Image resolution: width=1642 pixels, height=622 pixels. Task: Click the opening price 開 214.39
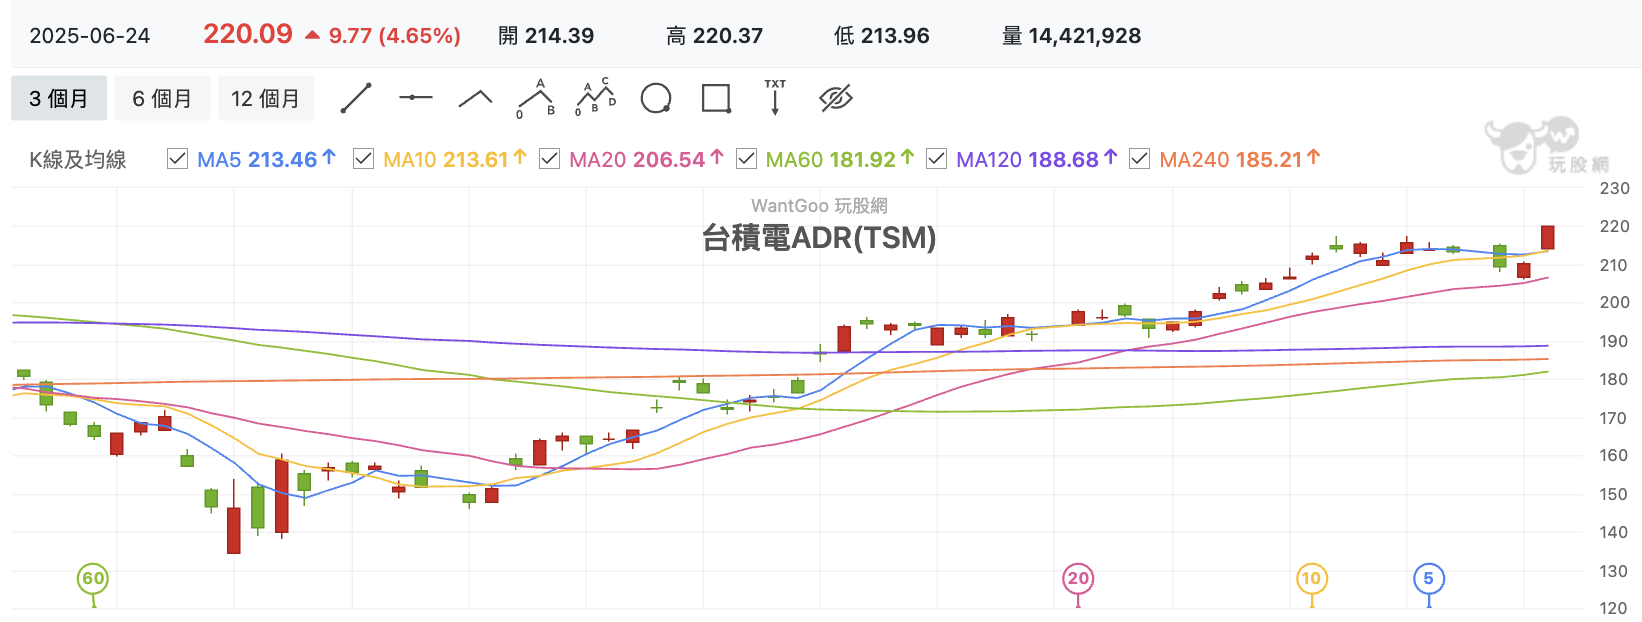[546, 36]
